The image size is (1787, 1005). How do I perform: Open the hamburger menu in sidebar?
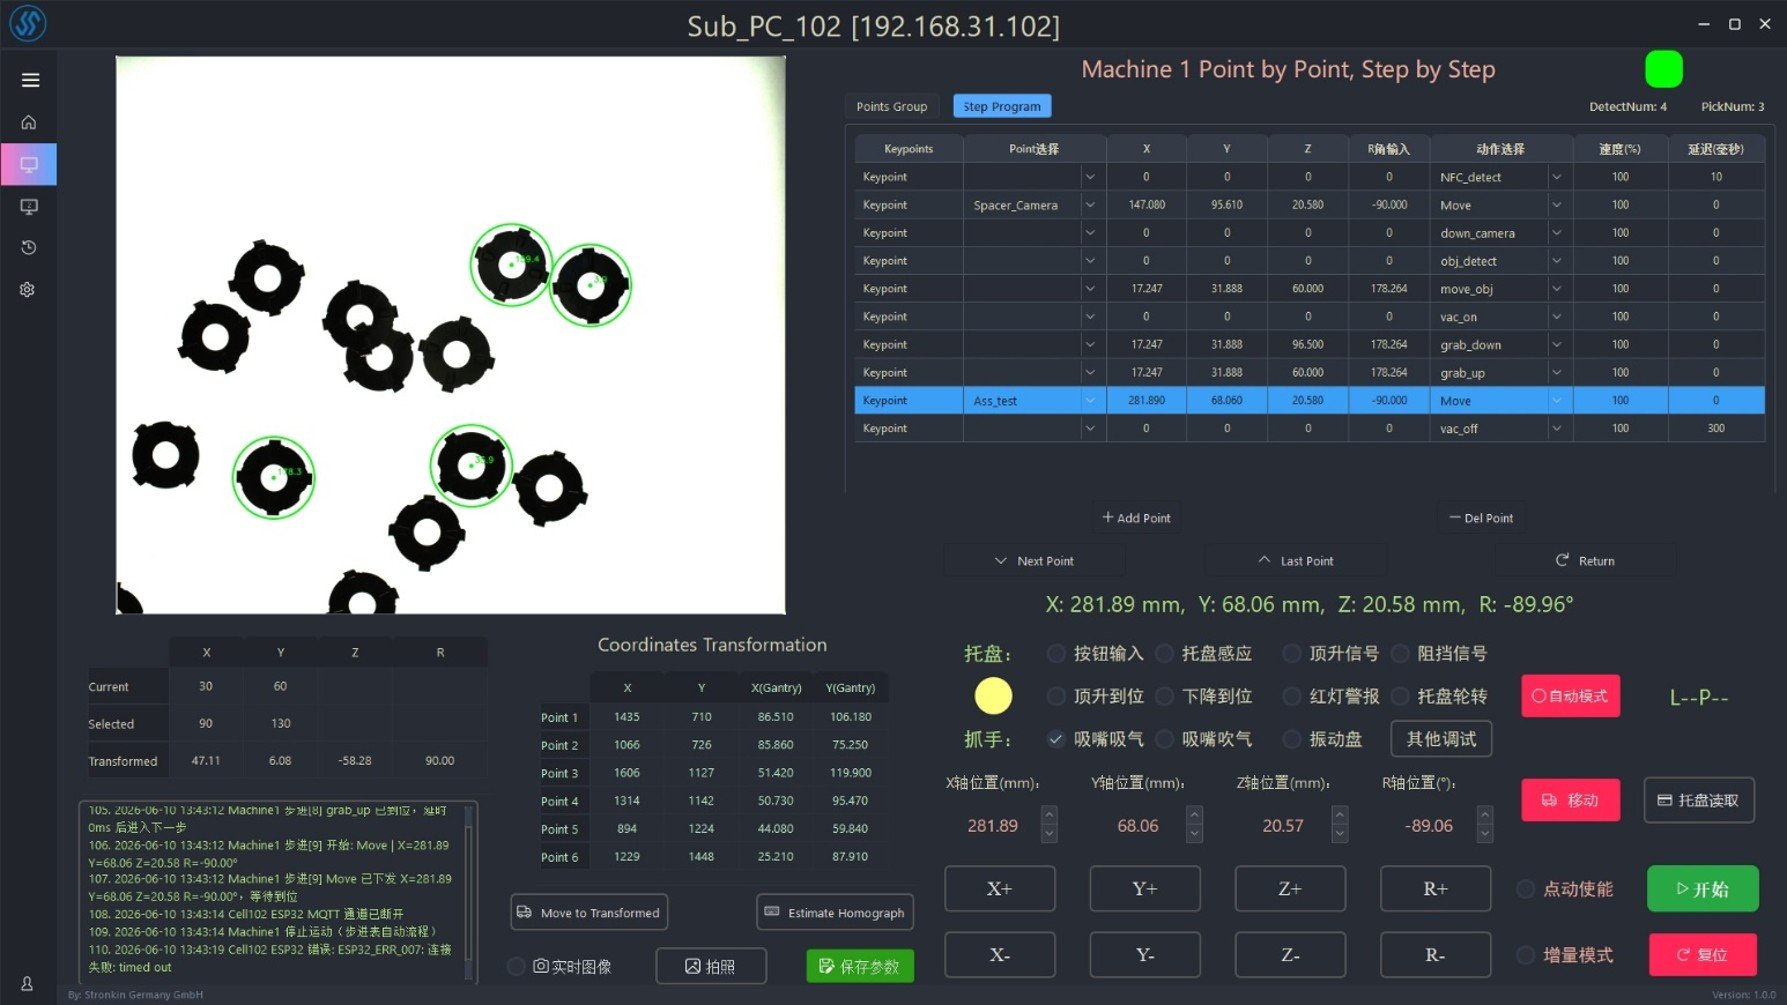(30, 80)
